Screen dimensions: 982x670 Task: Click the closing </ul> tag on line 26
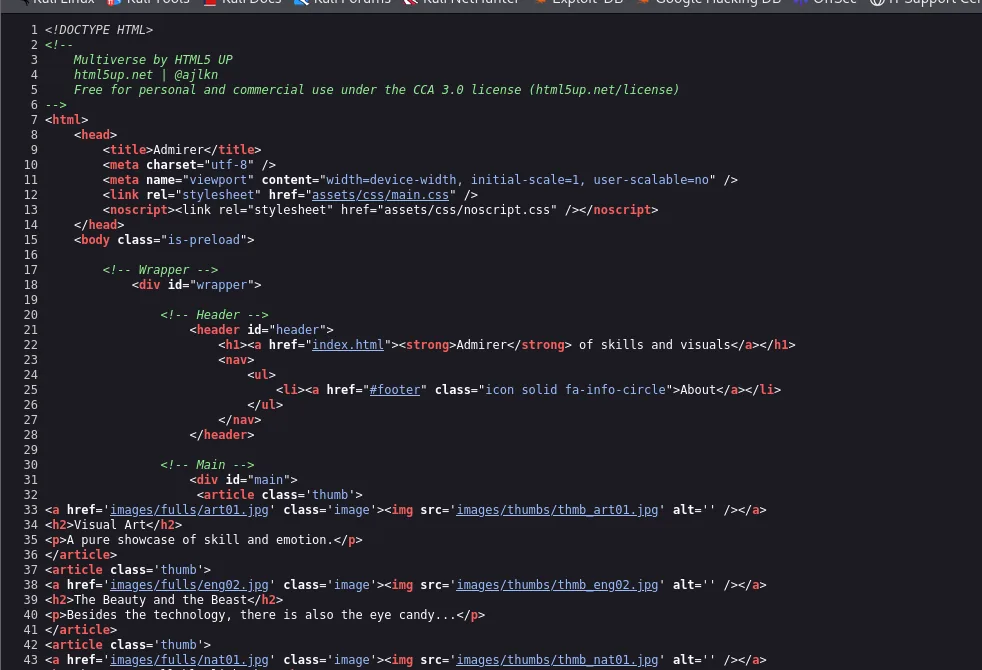[265, 405]
